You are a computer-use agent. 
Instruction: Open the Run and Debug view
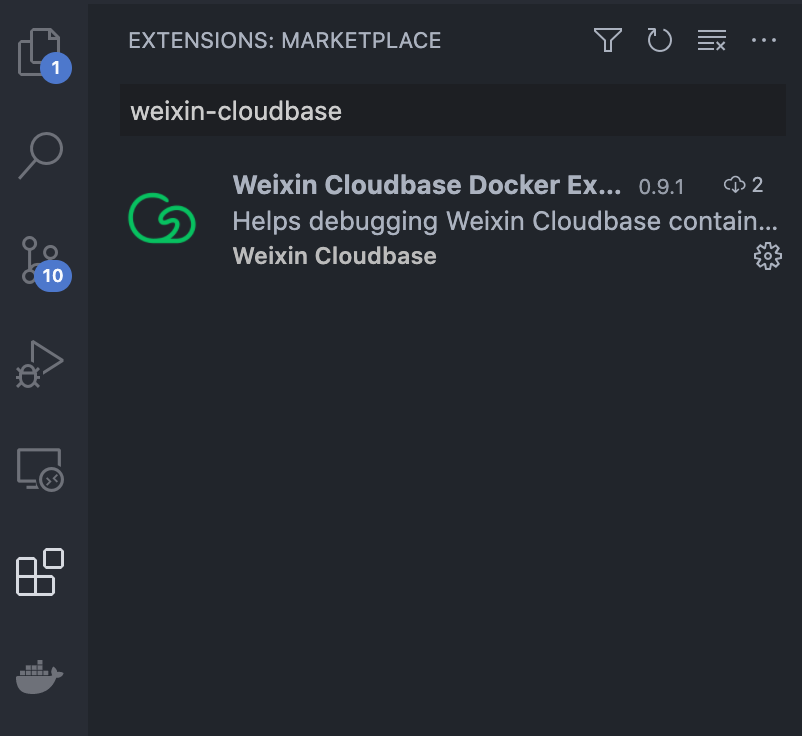[40, 363]
